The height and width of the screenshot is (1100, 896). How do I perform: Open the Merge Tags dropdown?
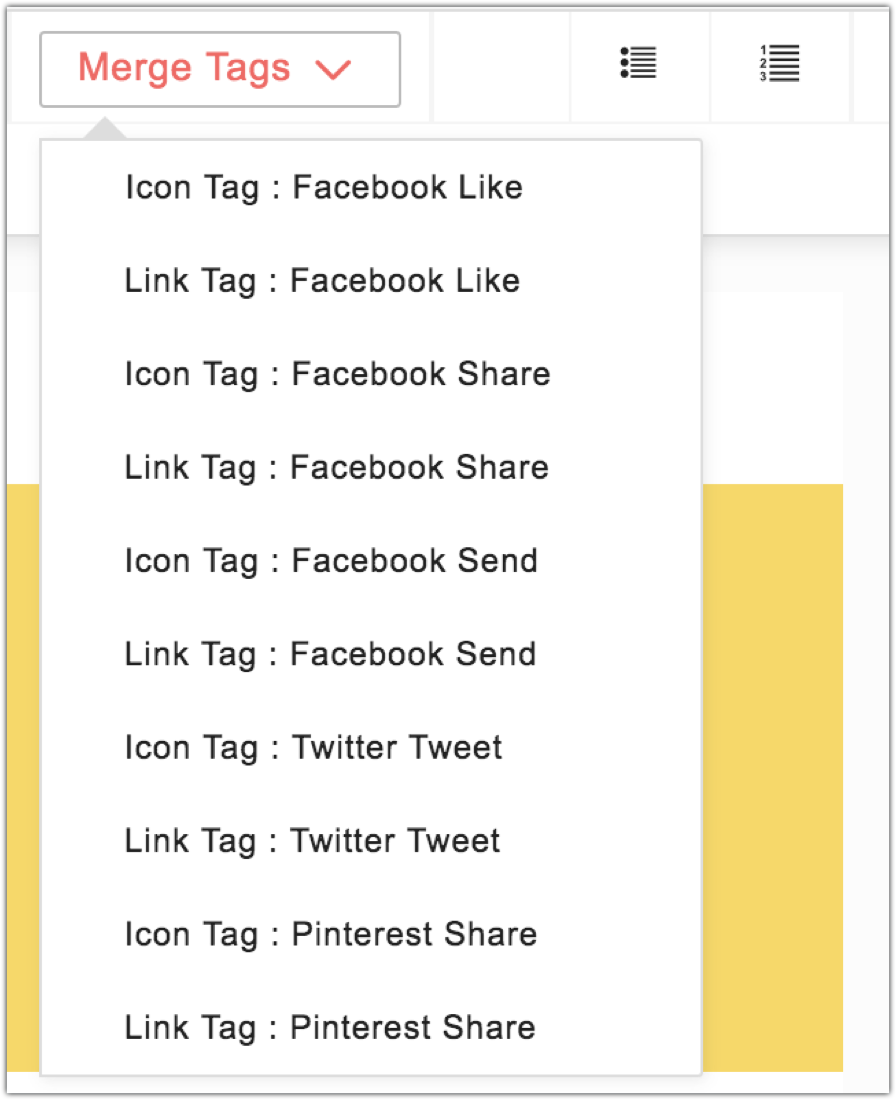coord(219,68)
